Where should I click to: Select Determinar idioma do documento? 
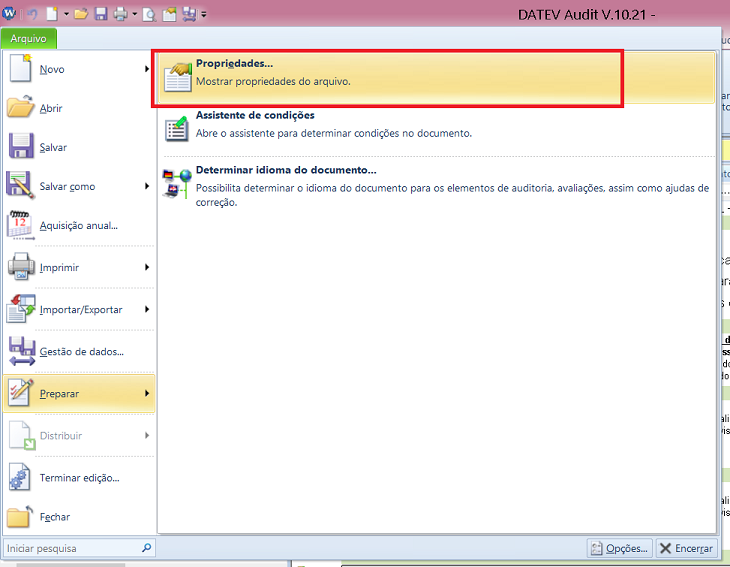(x=437, y=185)
